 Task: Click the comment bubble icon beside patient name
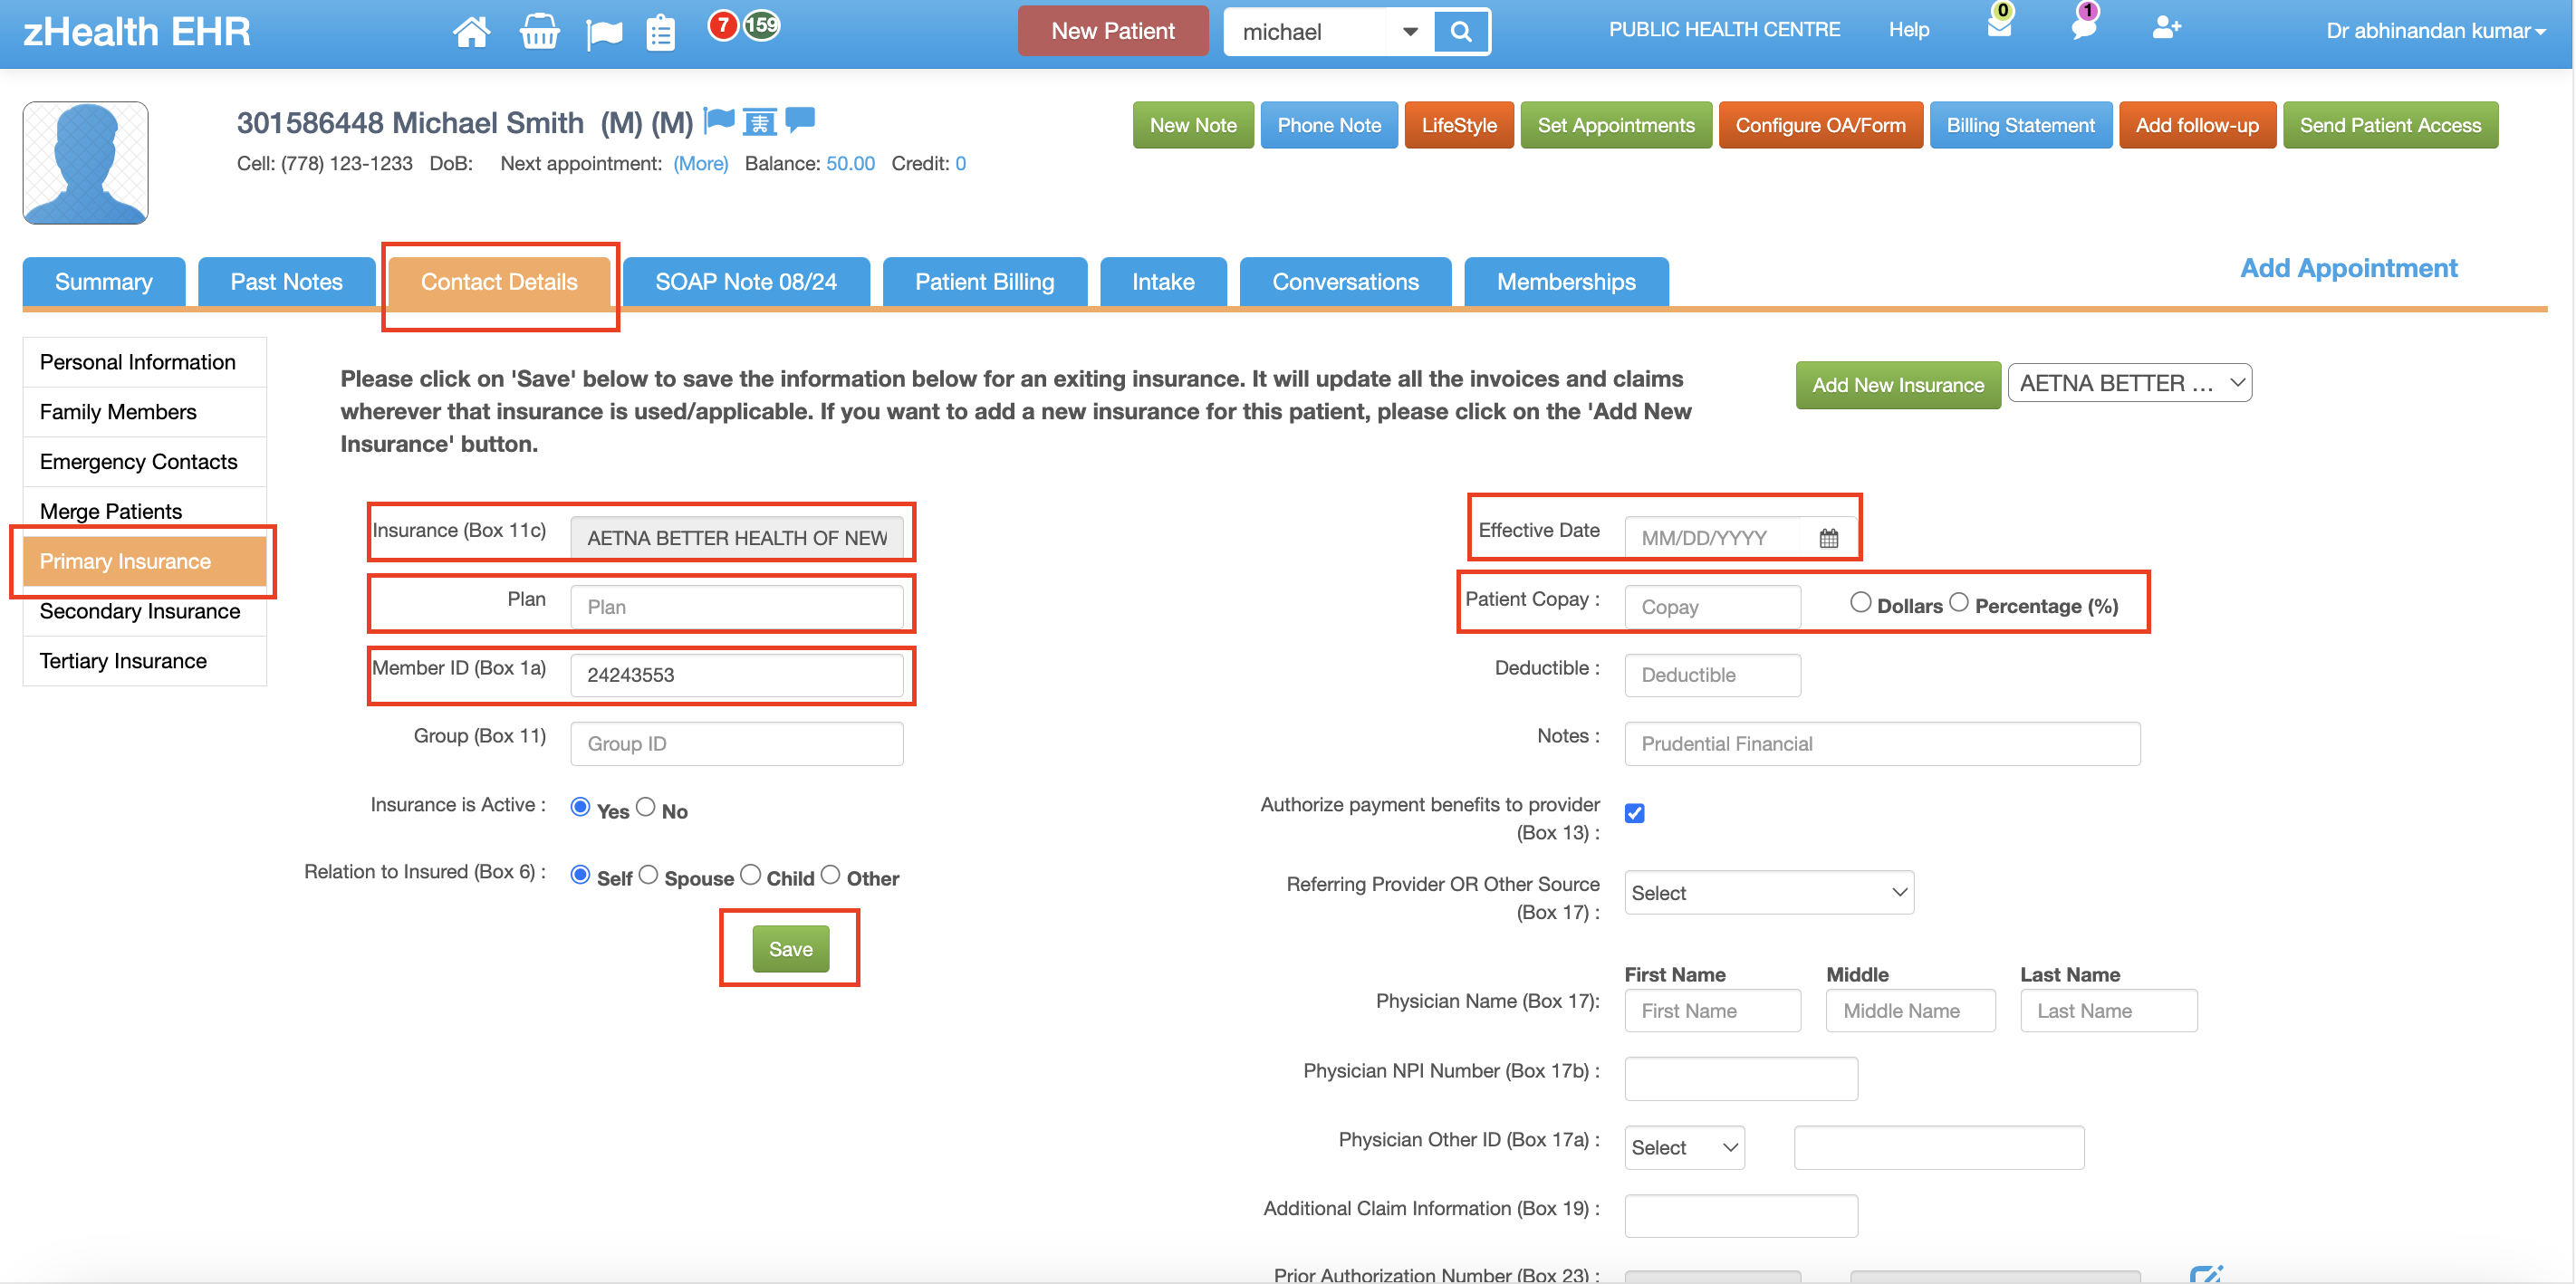coord(800,120)
